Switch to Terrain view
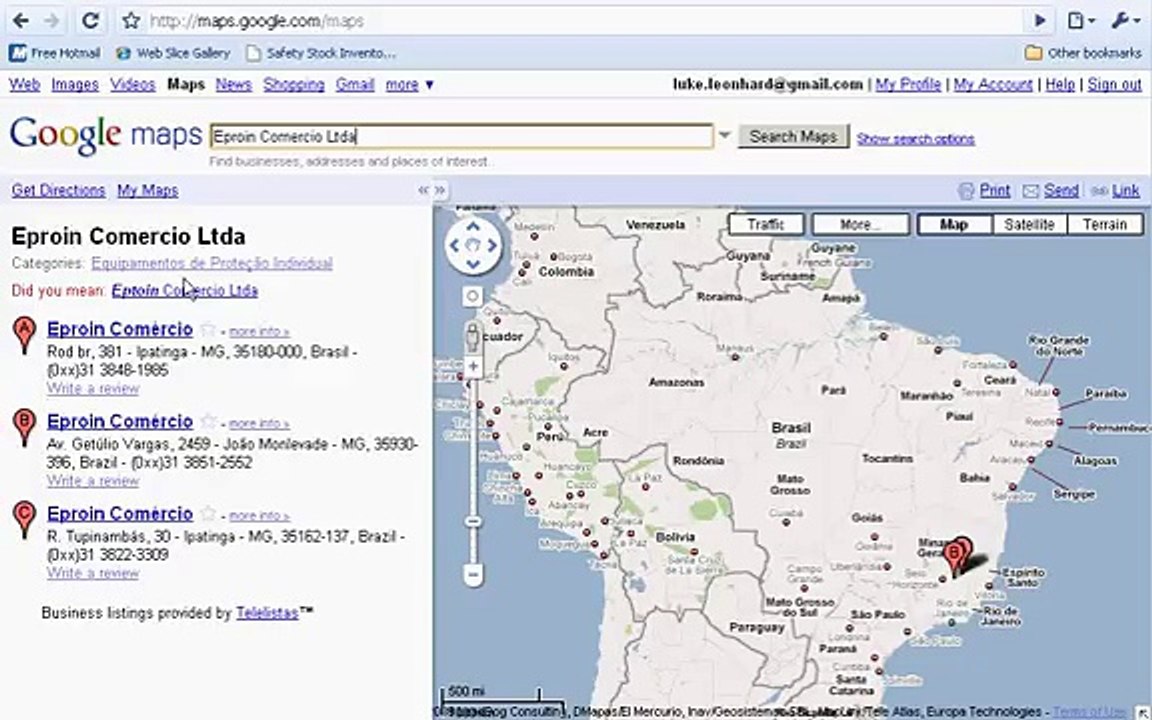 click(x=1105, y=224)
